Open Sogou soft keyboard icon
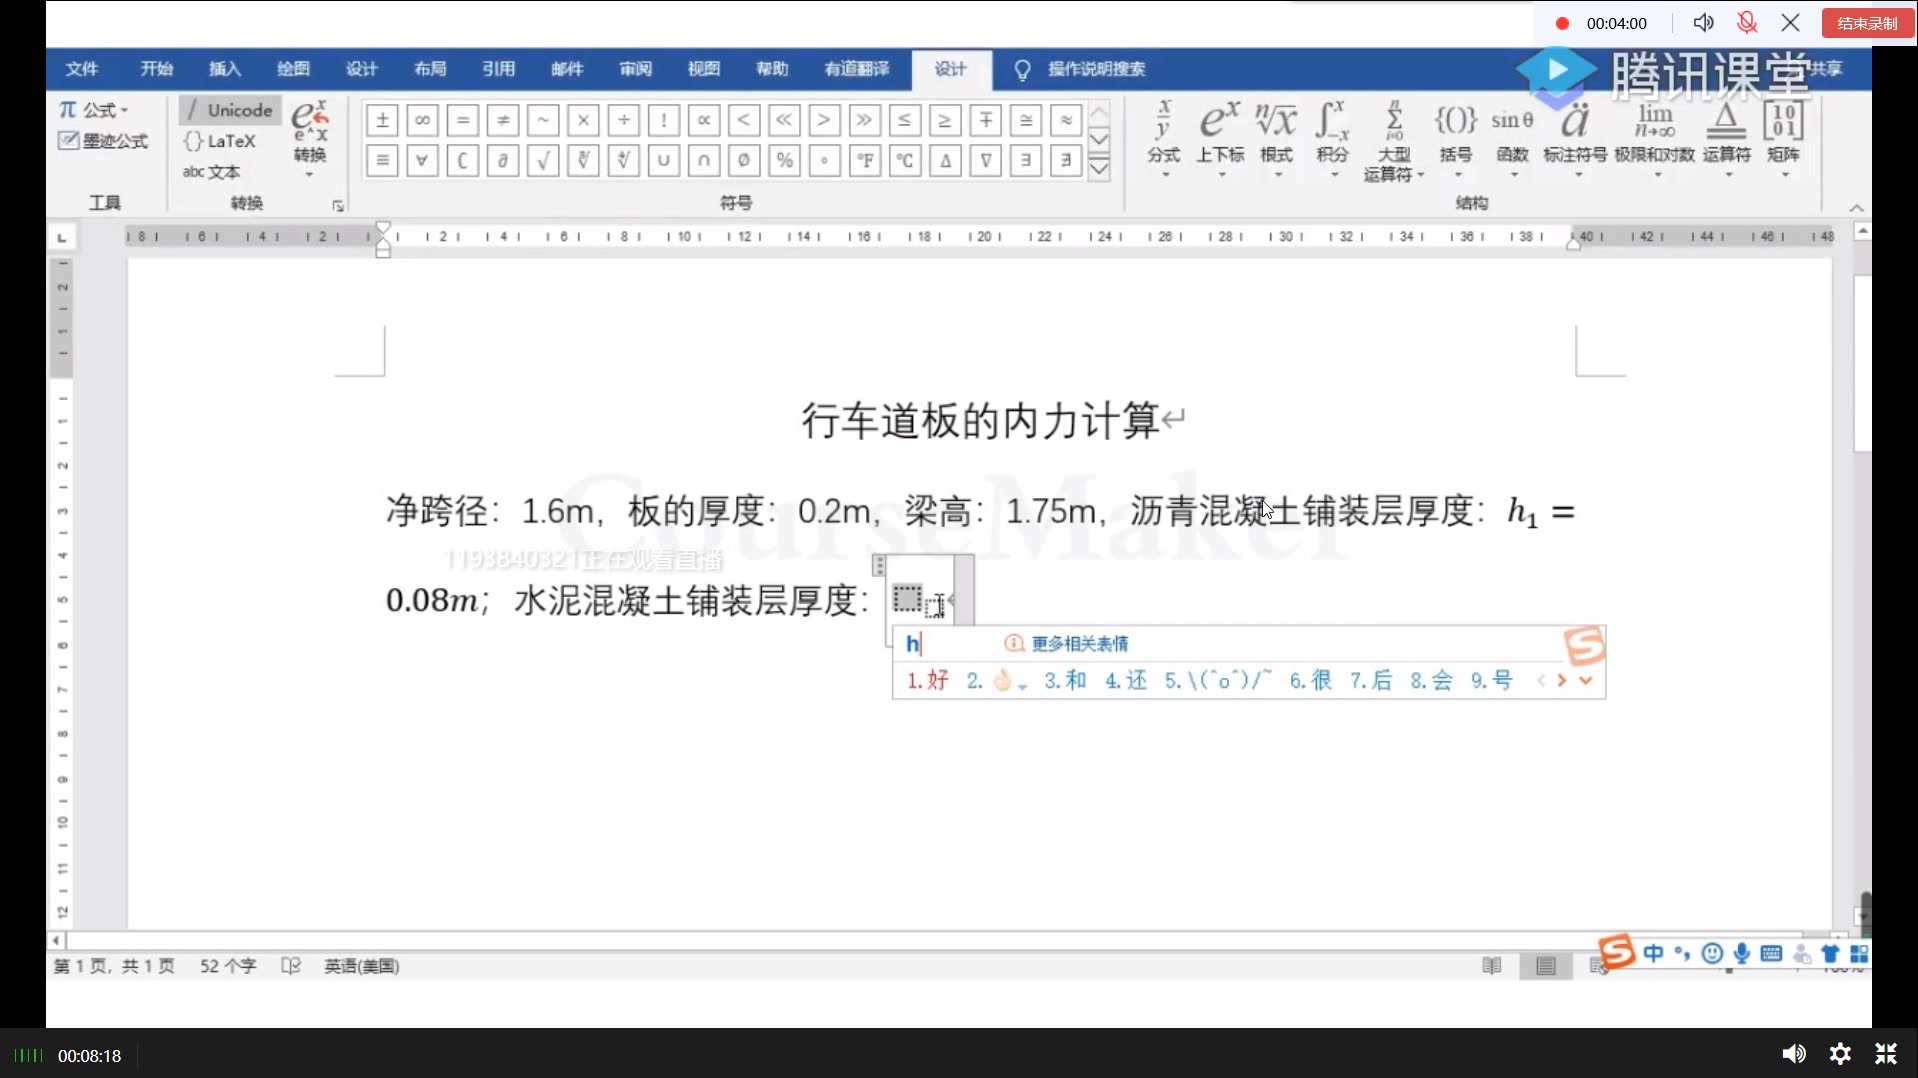The height and width of the screenshot is (1078, 1918). pyautogui.click(x=1771, y=953)
